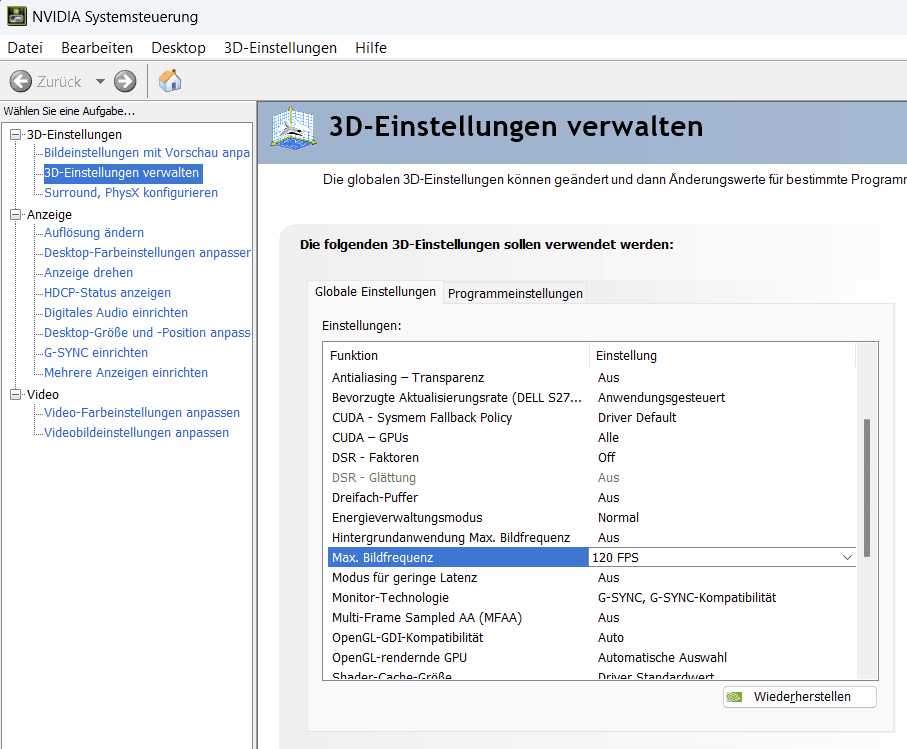This screenshot has height=749, width=907.
Task: Click the 3D settings header cube icon
Action: pyautogui.click(x=294, y=128)
